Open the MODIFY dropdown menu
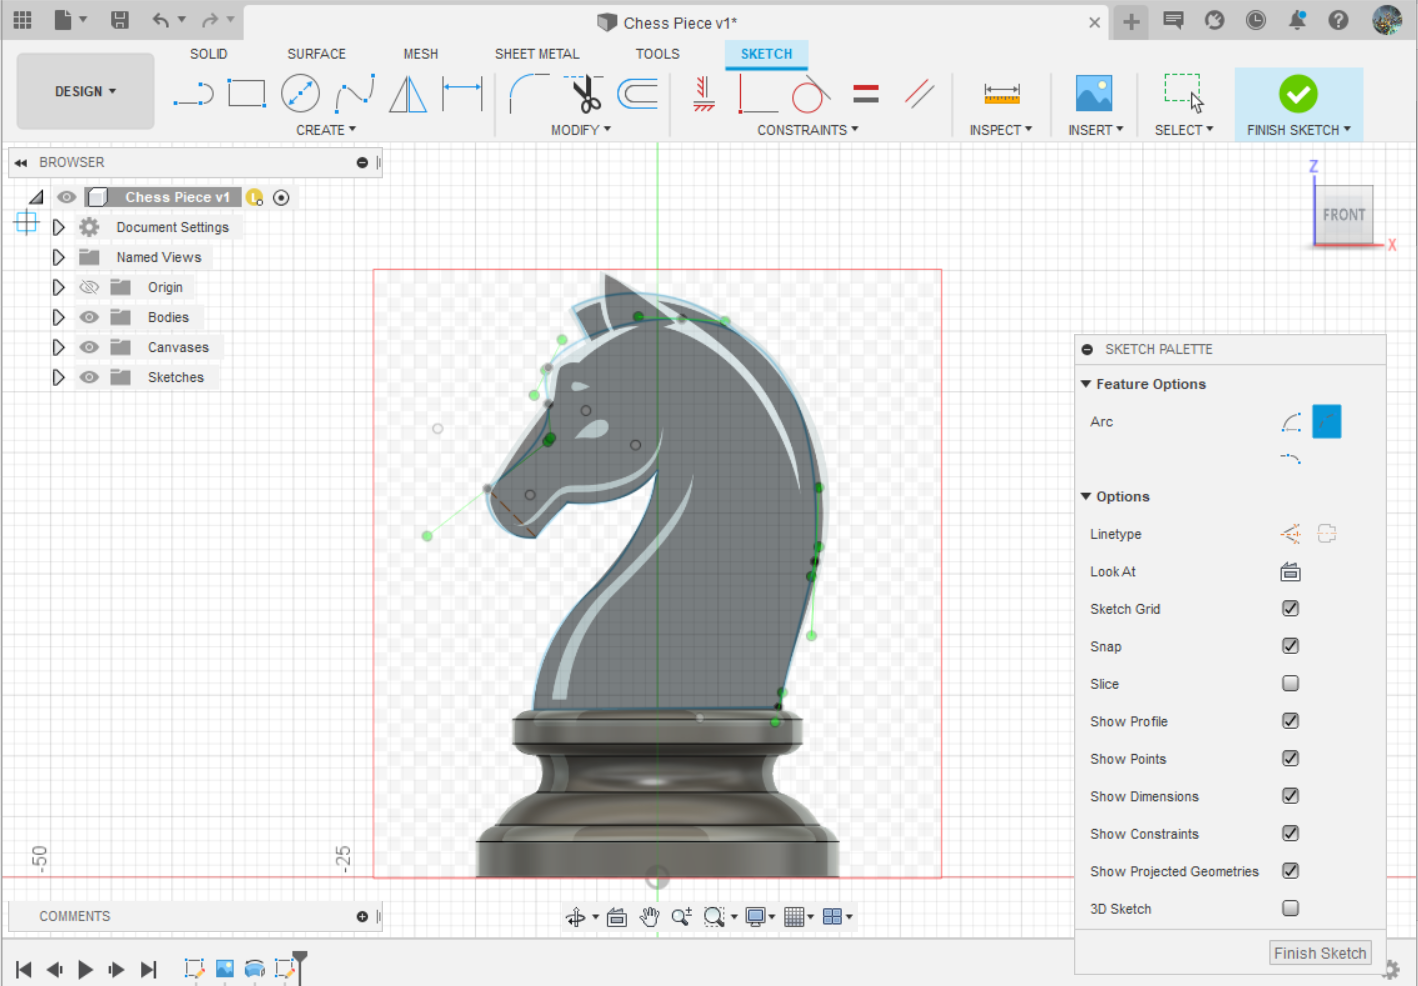This screenshot has height=986, width=1418. point(580,130)
